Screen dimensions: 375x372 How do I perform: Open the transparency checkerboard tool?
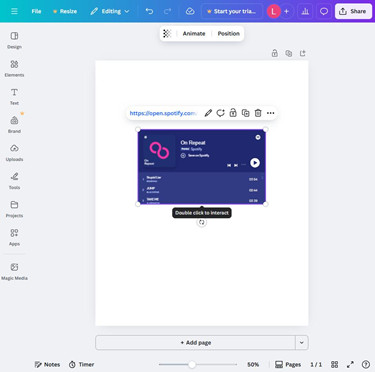tap(167, 33)
